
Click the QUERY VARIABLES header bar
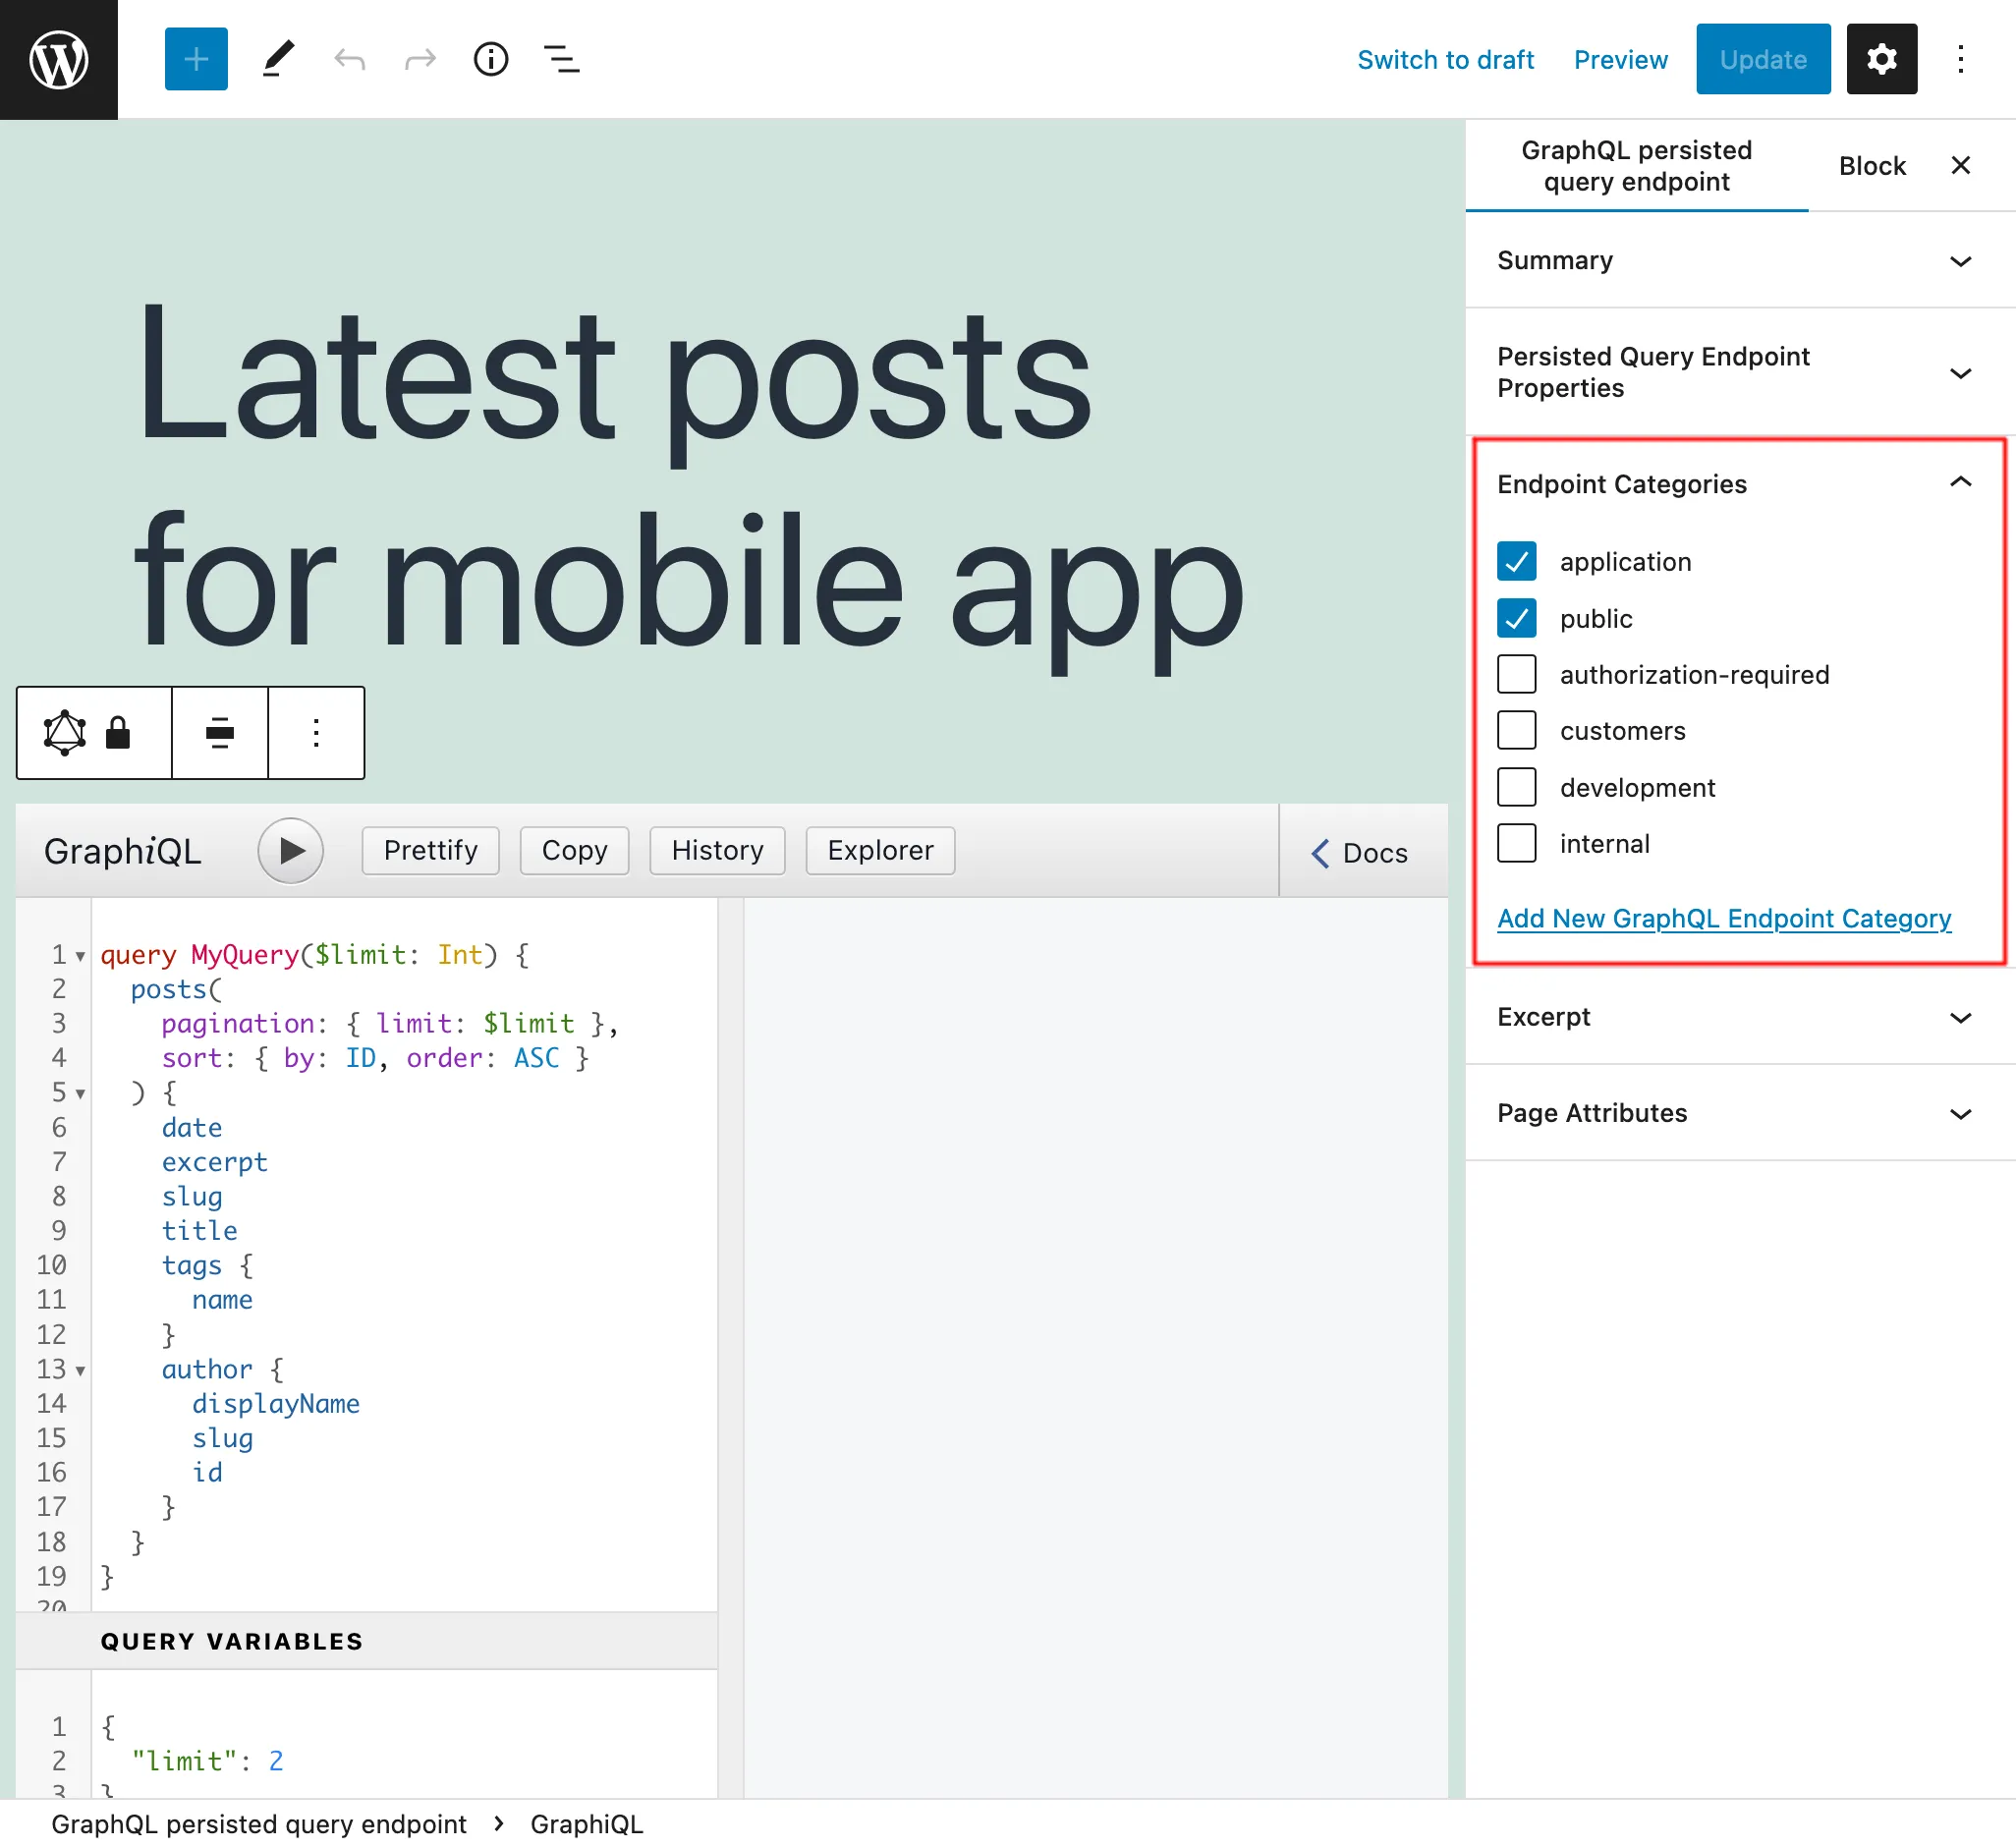tap(366, 1641)
